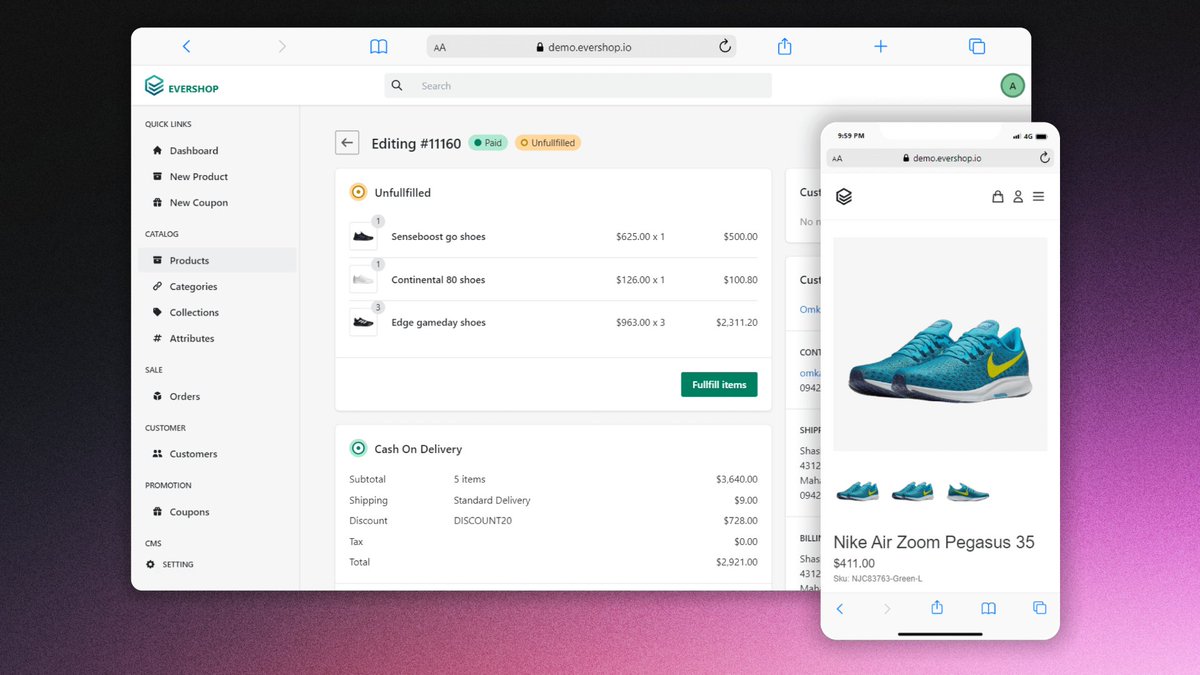Open the user account icon on phone storefront
Viewport: 1200px width, 675px height.
click(1018, 197)
